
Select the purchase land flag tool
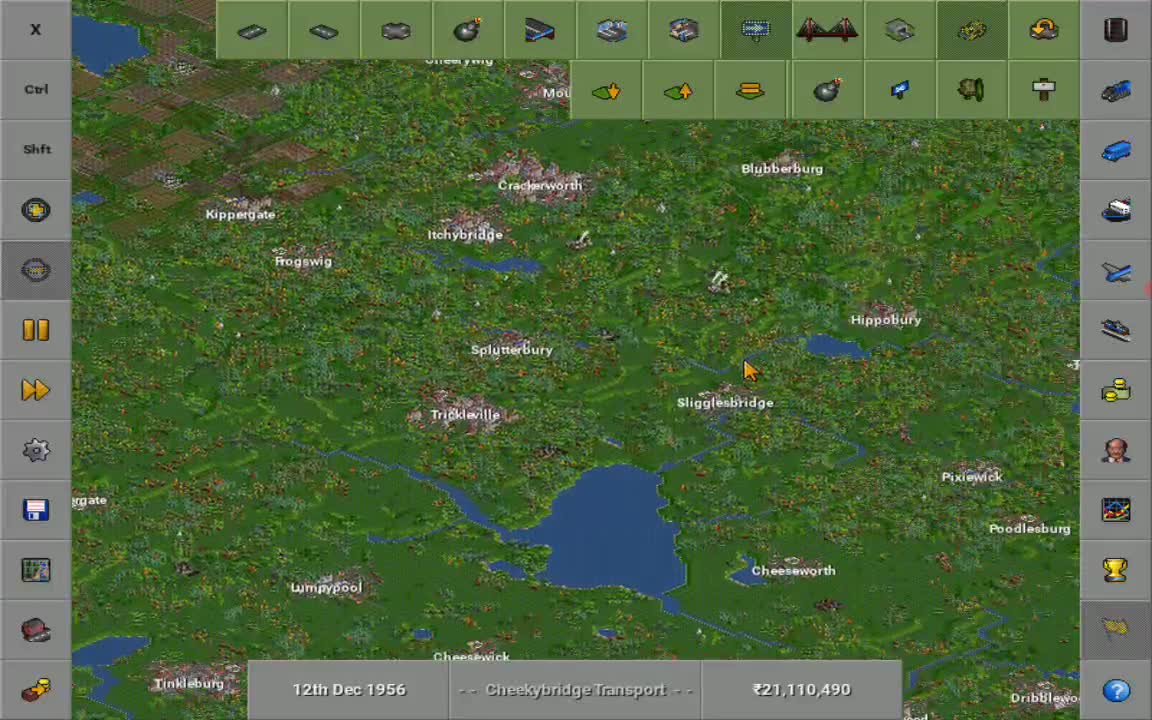tap(899, 90)
